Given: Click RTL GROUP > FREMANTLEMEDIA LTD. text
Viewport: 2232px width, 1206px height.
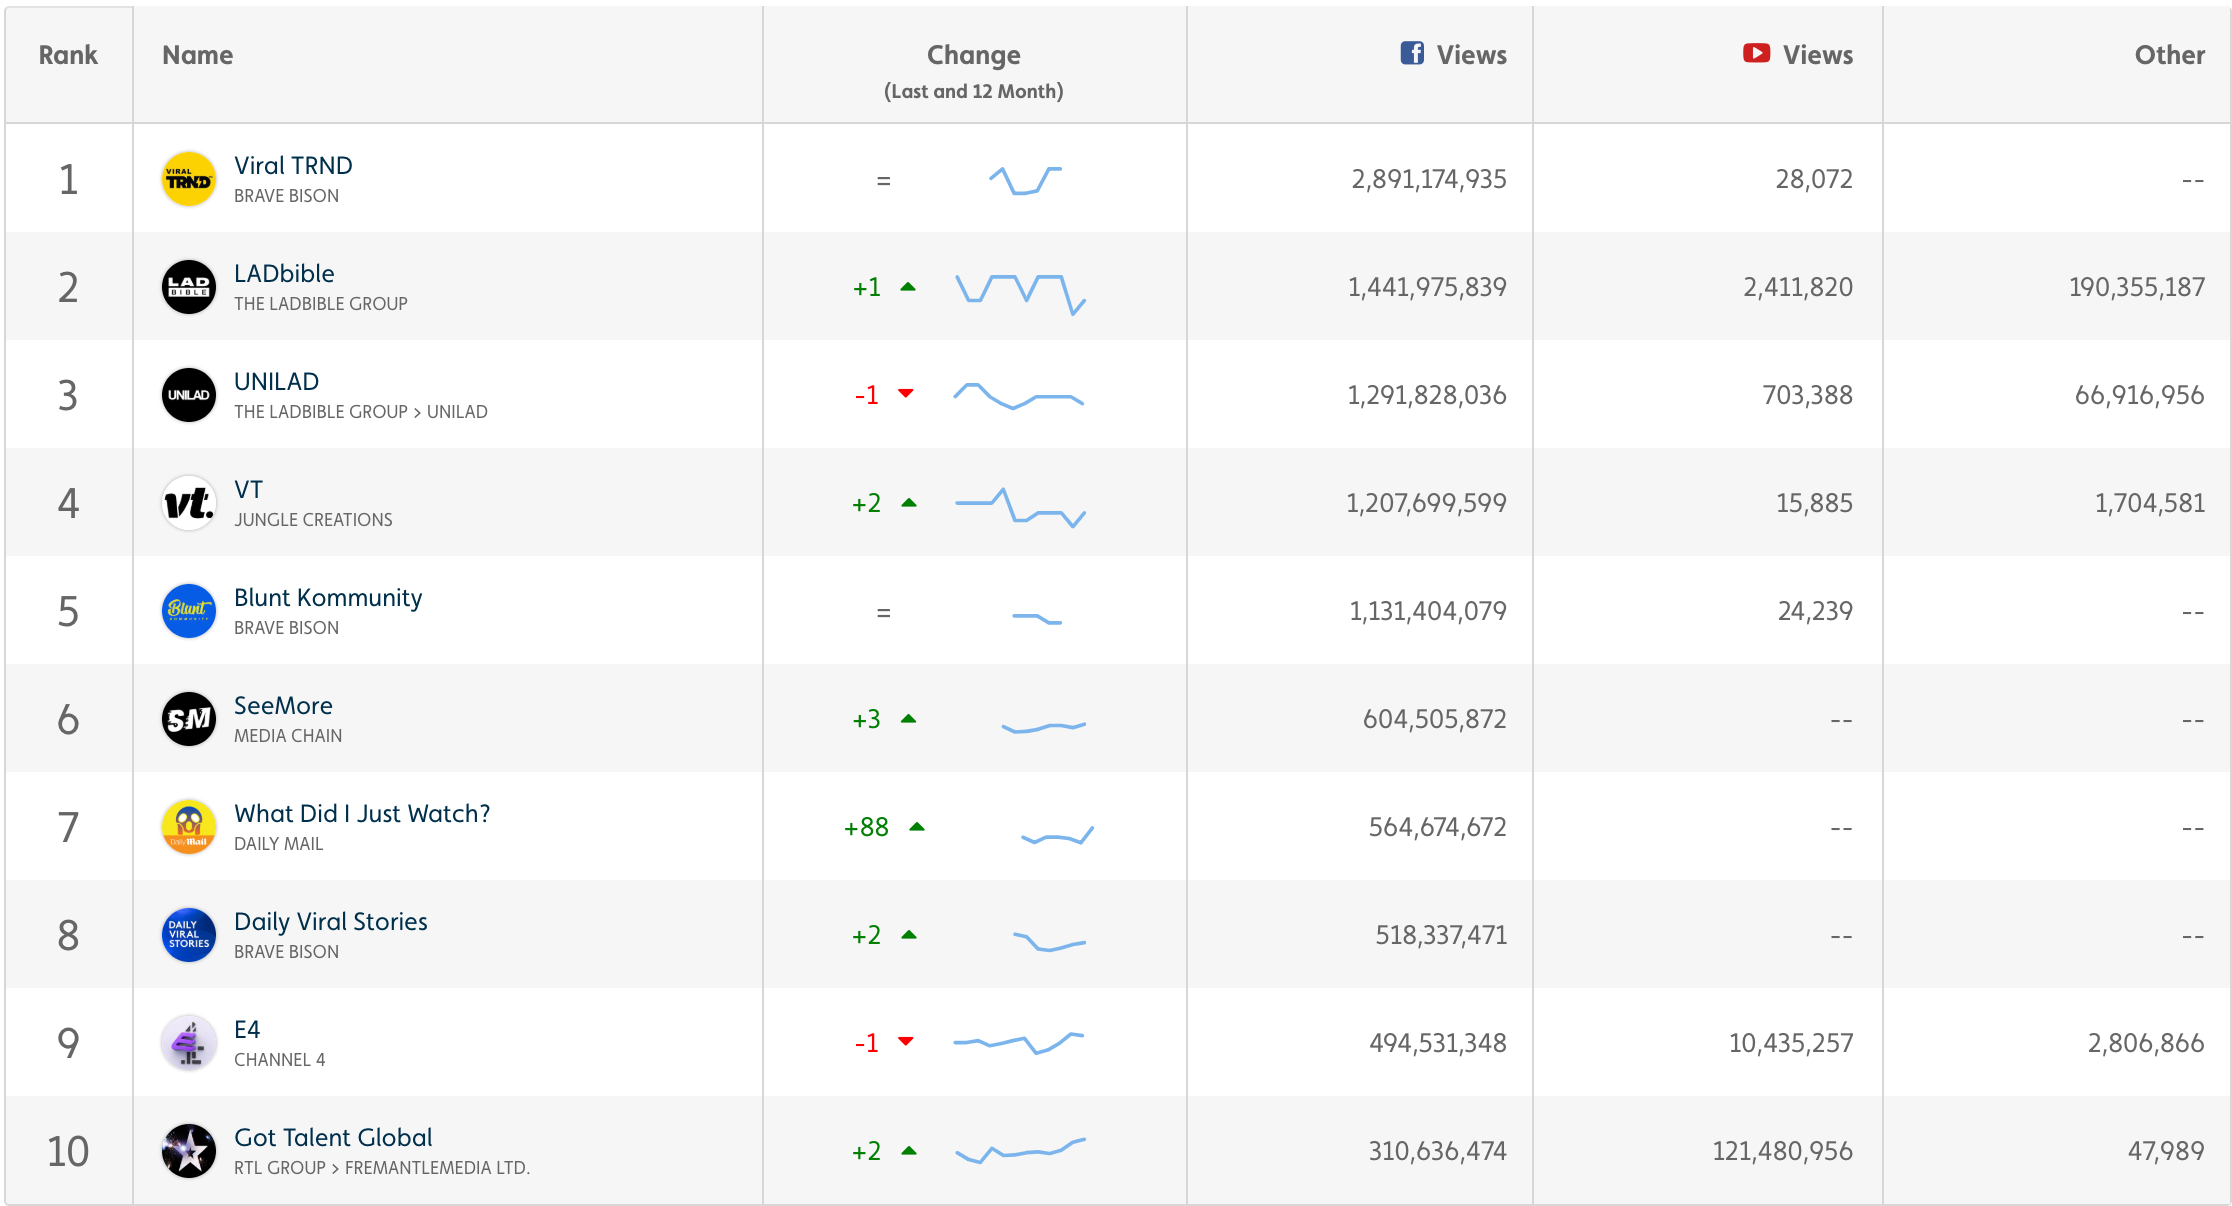Looking at the screenshot, I should (x=382, y=1168).
